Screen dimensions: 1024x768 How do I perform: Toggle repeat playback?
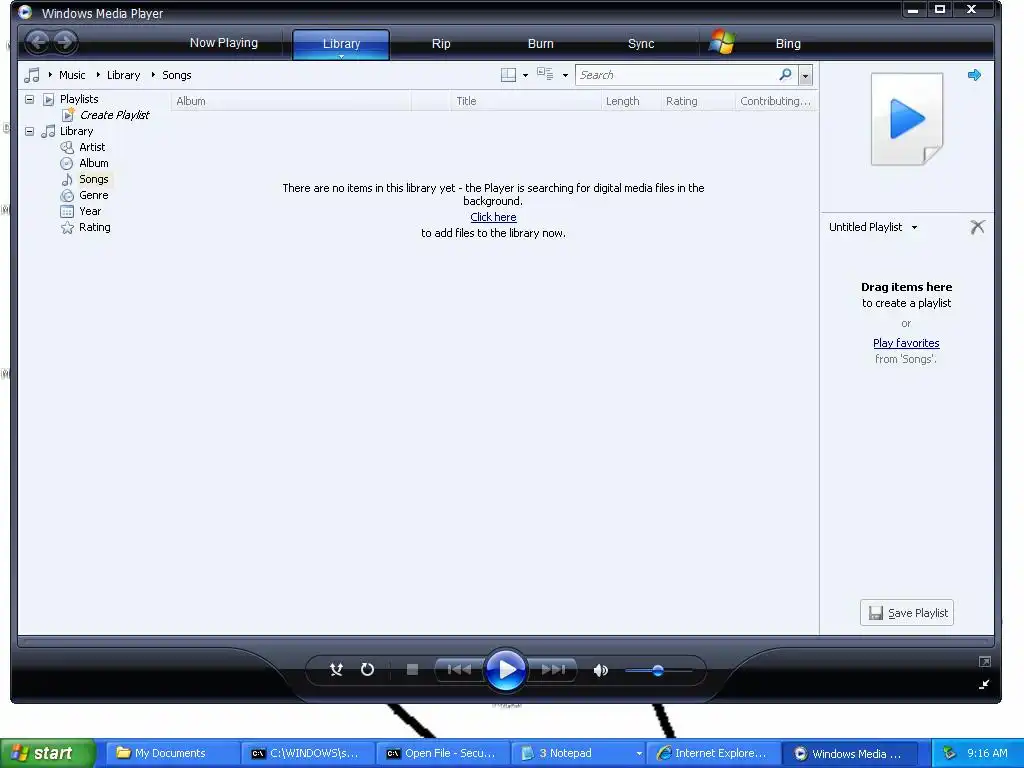click(368, 669)
